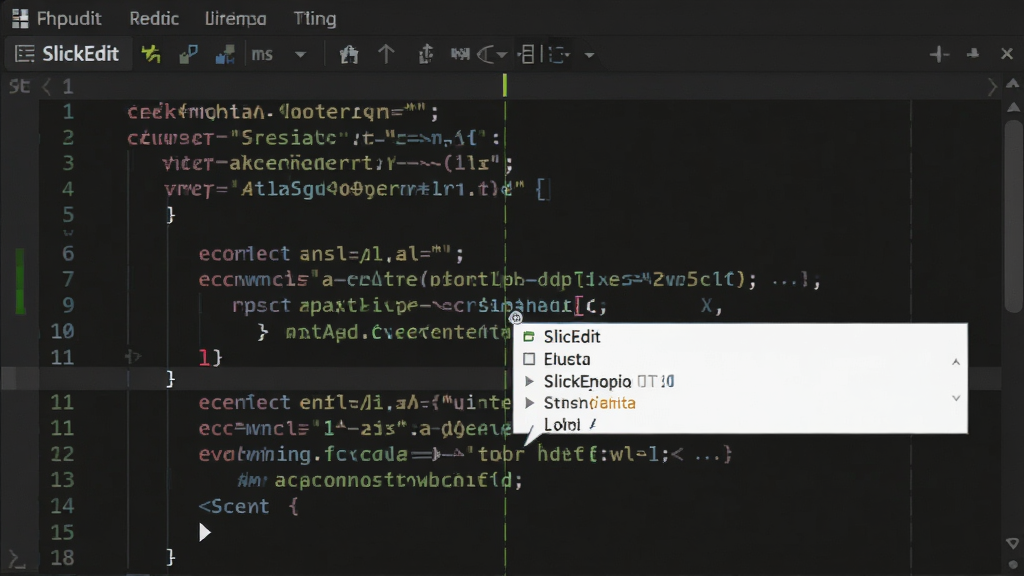Click line number 1 in gutter
This screenshot has height=576, width=1024.
pyautogui.click(x=68, y=112)
